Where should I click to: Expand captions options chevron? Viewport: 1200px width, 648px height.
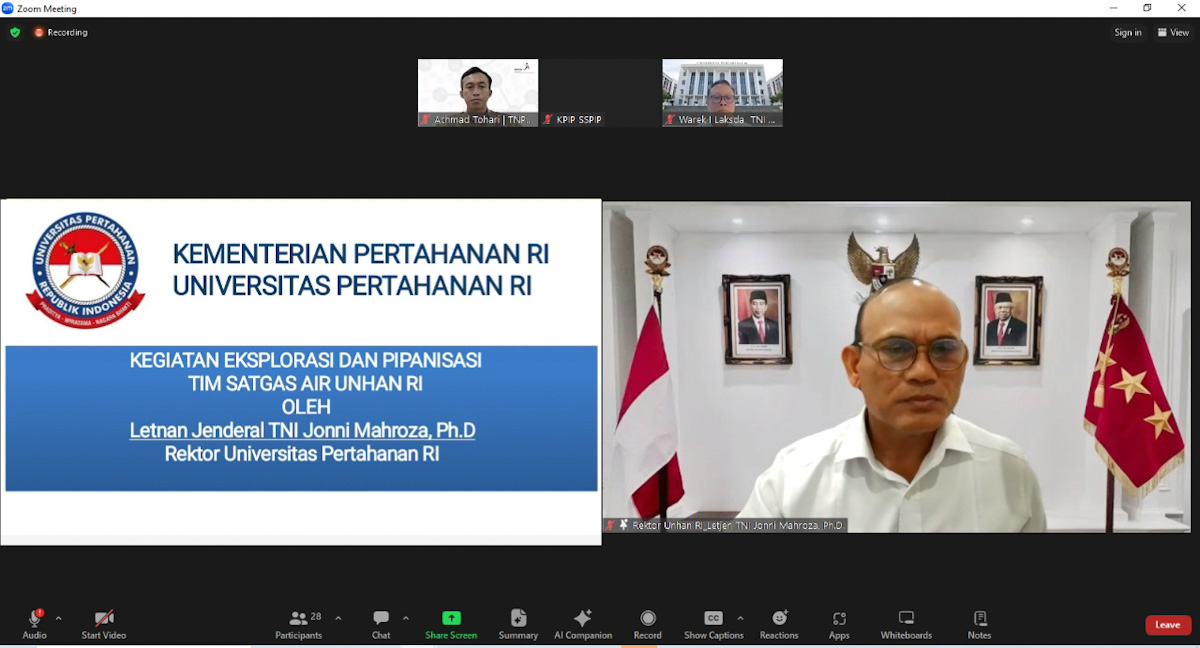(x=740, y=618)
